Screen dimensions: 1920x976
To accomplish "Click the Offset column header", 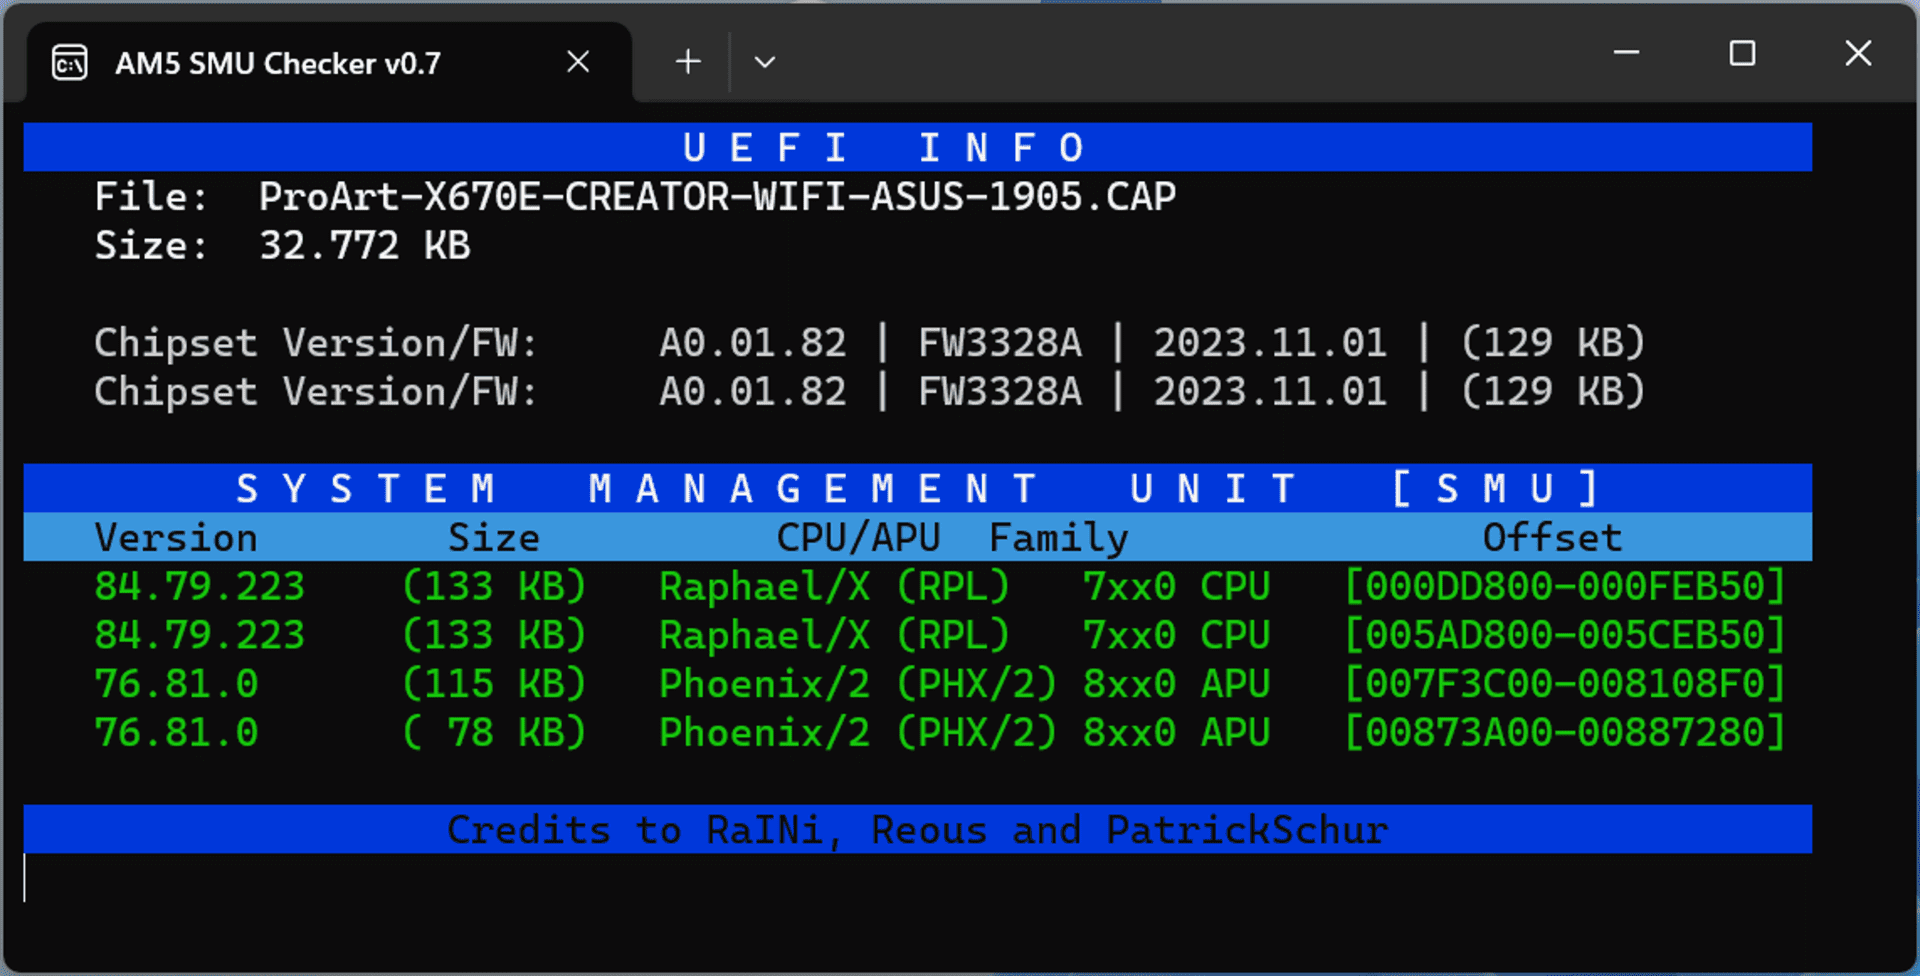I will click(1552, 538).
